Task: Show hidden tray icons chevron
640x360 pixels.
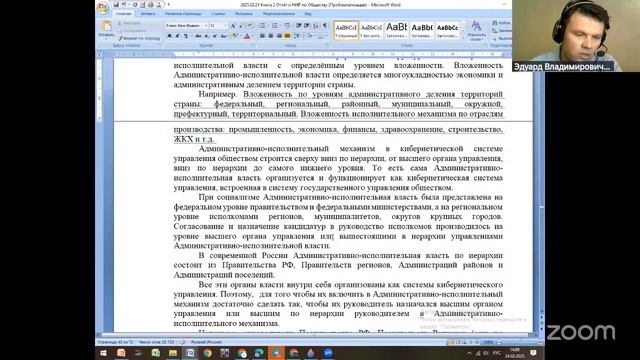Action: point(469,353)
